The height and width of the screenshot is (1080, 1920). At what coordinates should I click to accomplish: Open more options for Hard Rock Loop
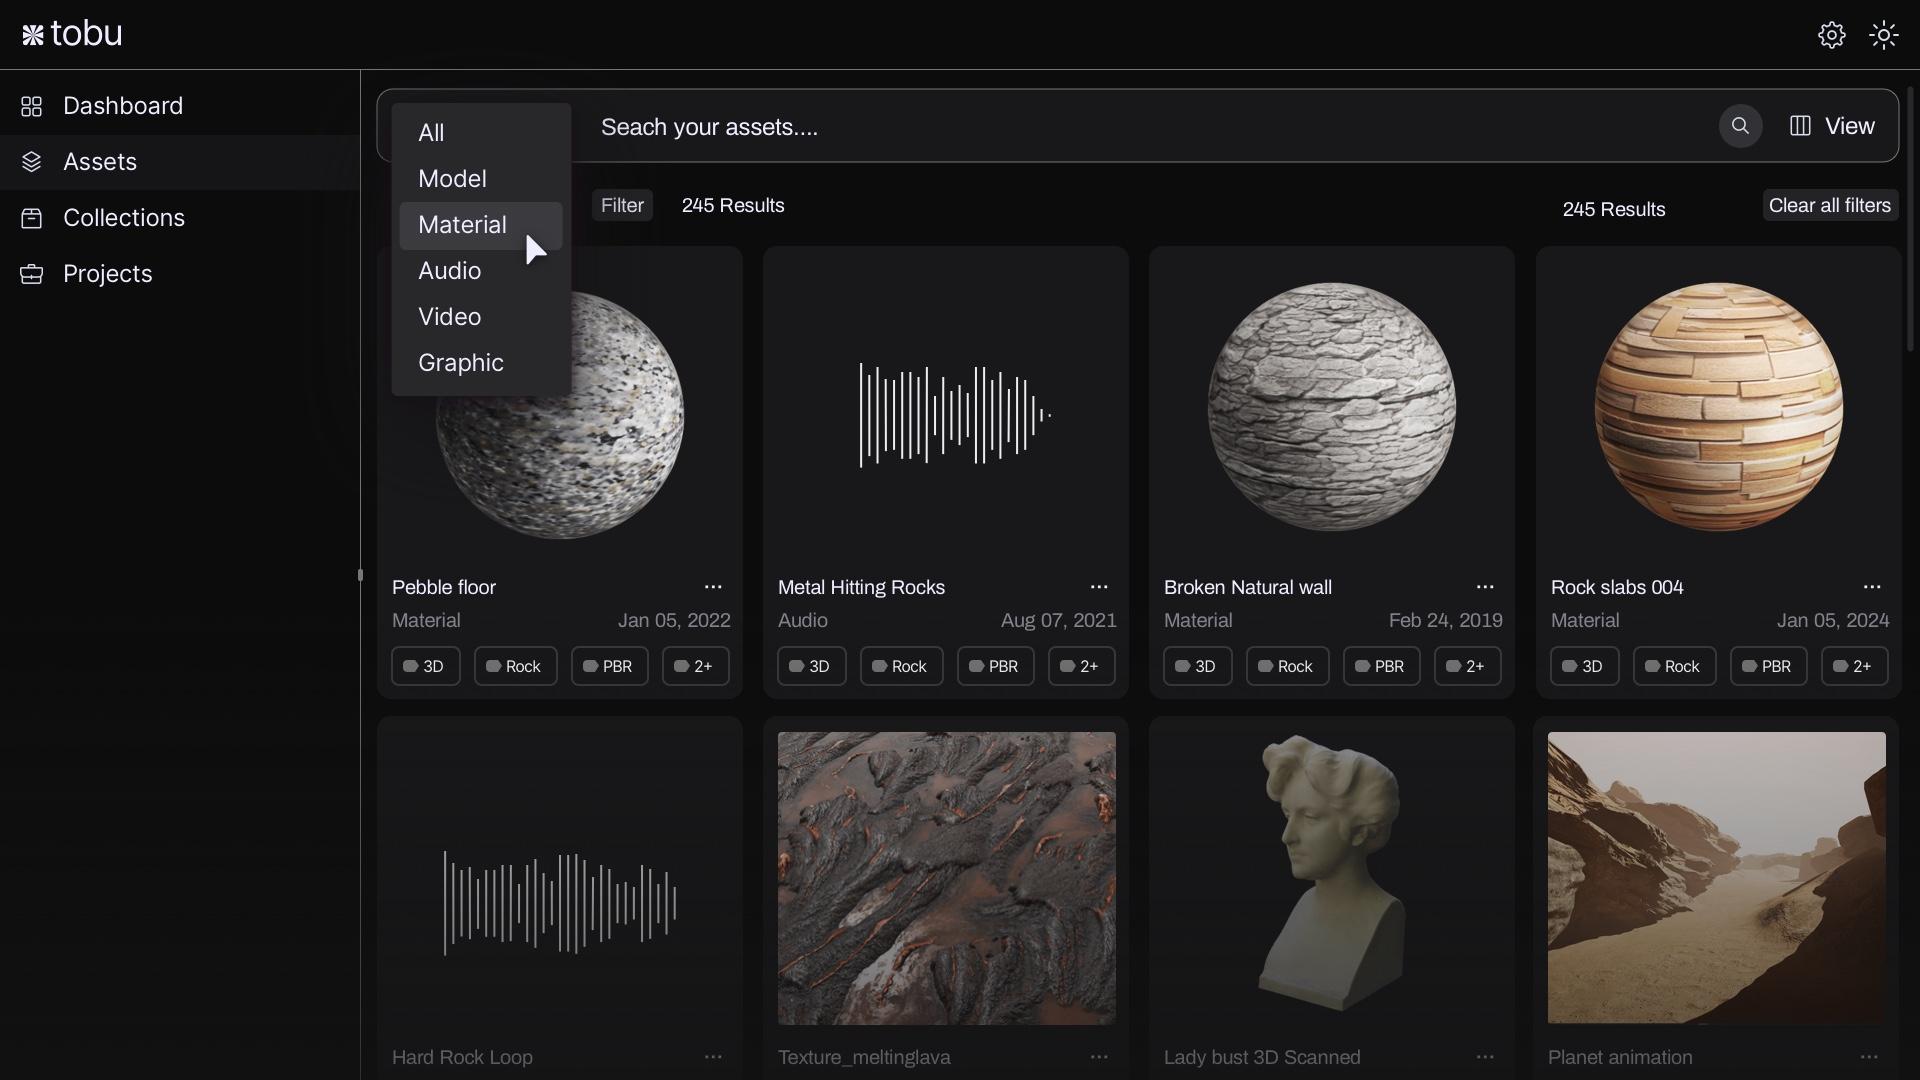(713, 1057)
